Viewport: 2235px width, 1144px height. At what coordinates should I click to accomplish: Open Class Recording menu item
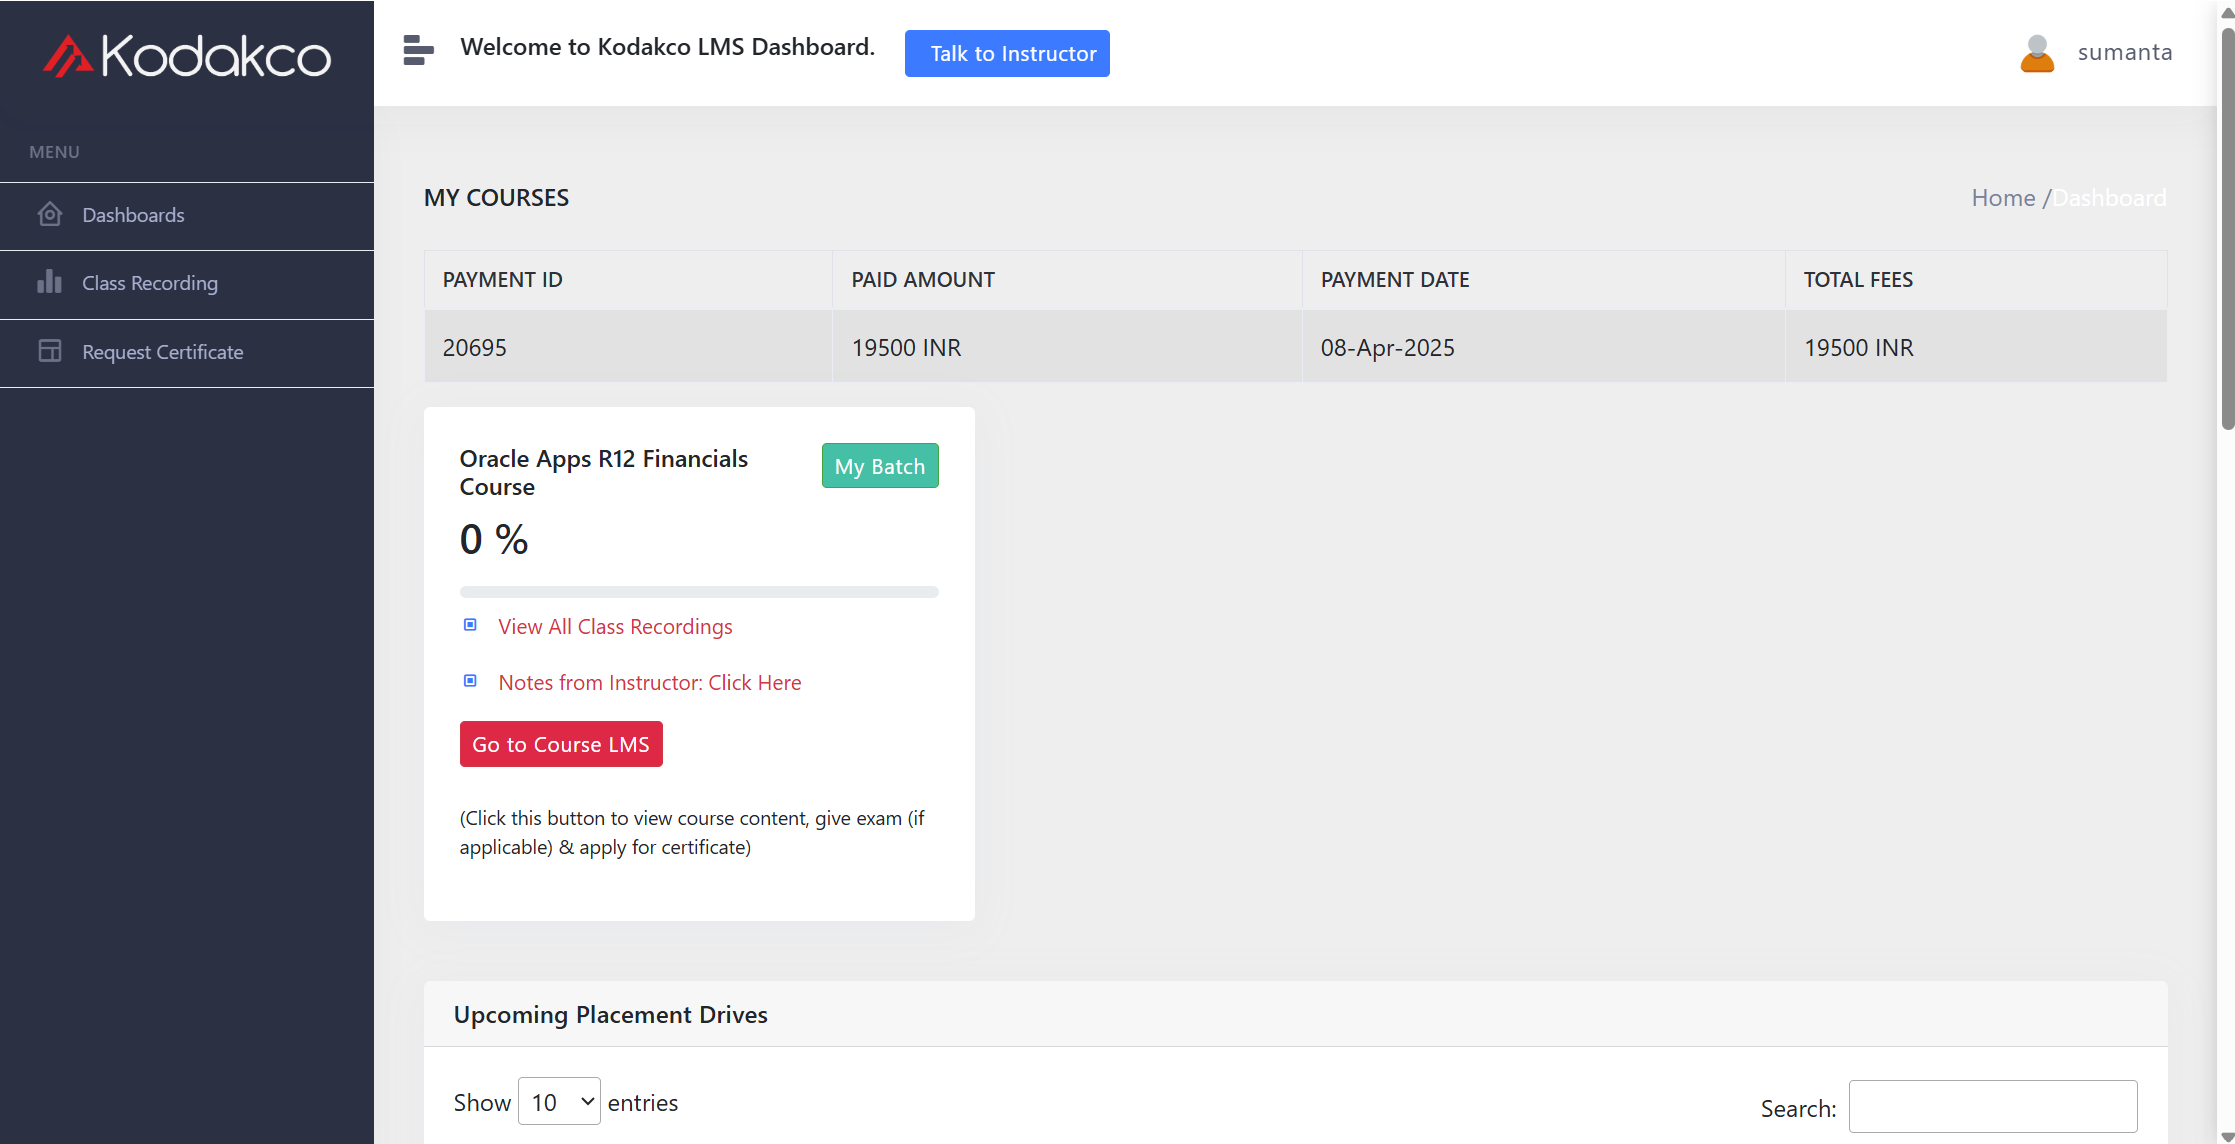[x=150, y=283]
